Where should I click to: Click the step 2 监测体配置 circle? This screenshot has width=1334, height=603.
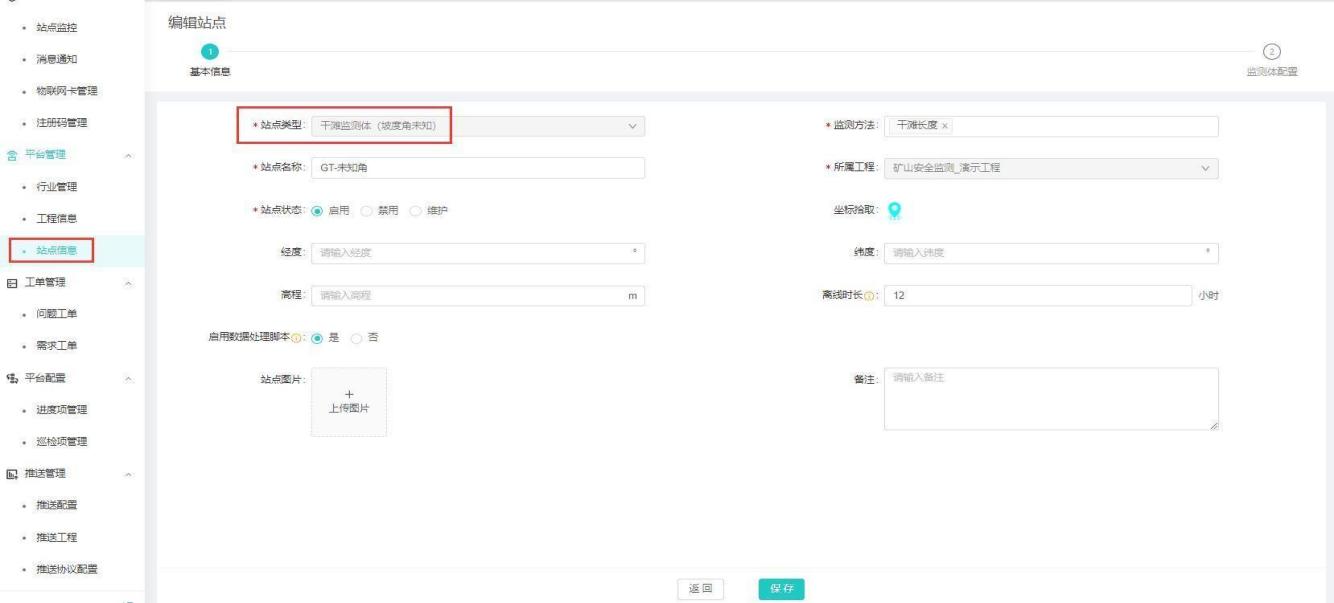tap(1272, 52)
